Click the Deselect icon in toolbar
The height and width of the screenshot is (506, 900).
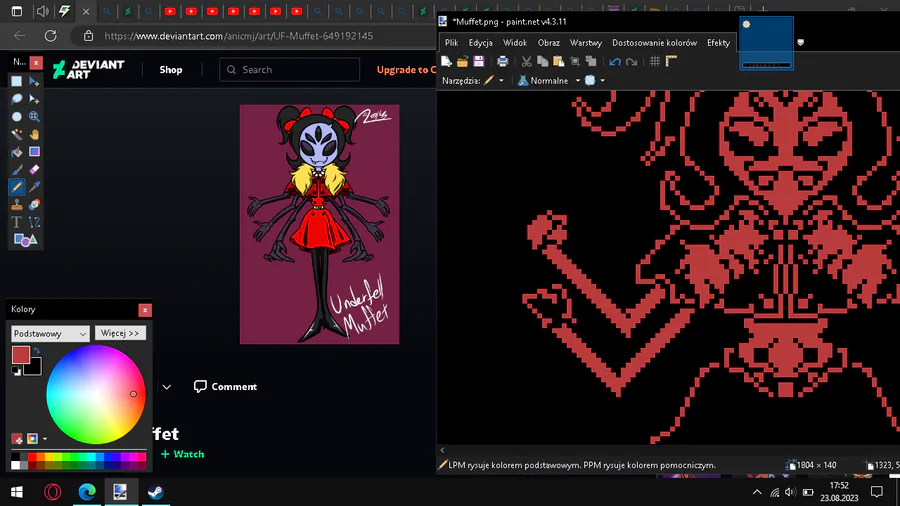[x=591, y=61]
